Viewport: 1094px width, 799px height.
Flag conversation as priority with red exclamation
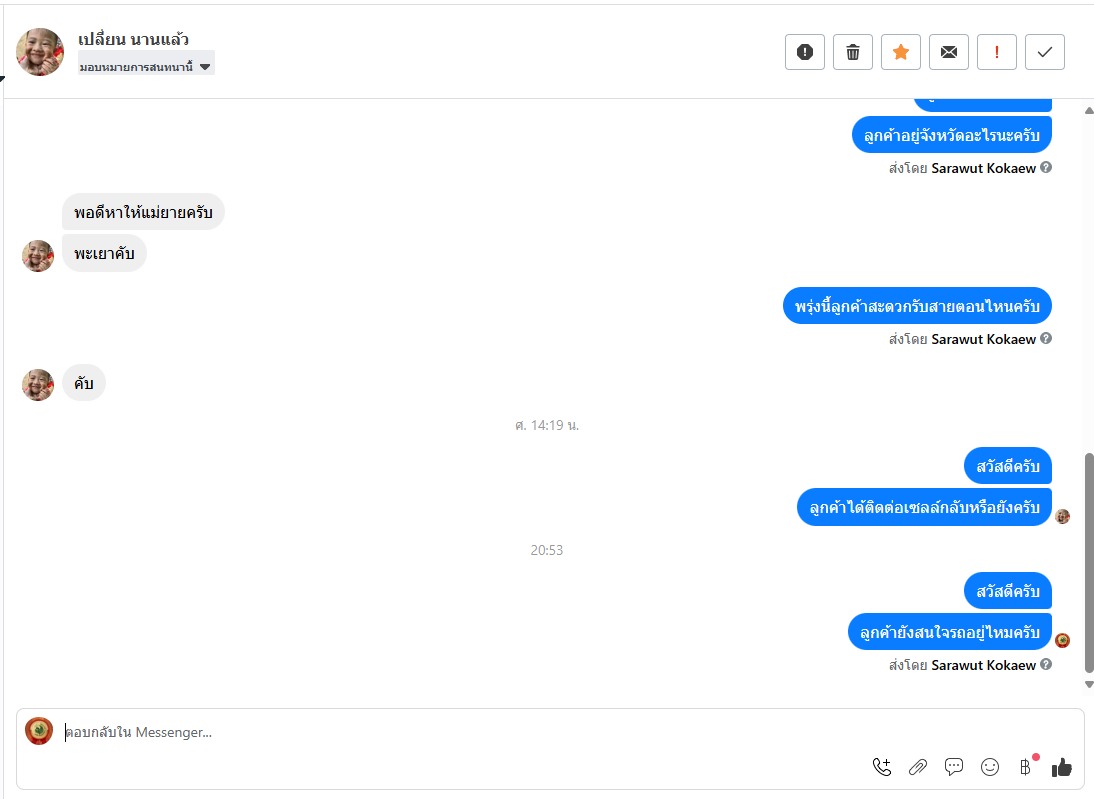point(996,52)
